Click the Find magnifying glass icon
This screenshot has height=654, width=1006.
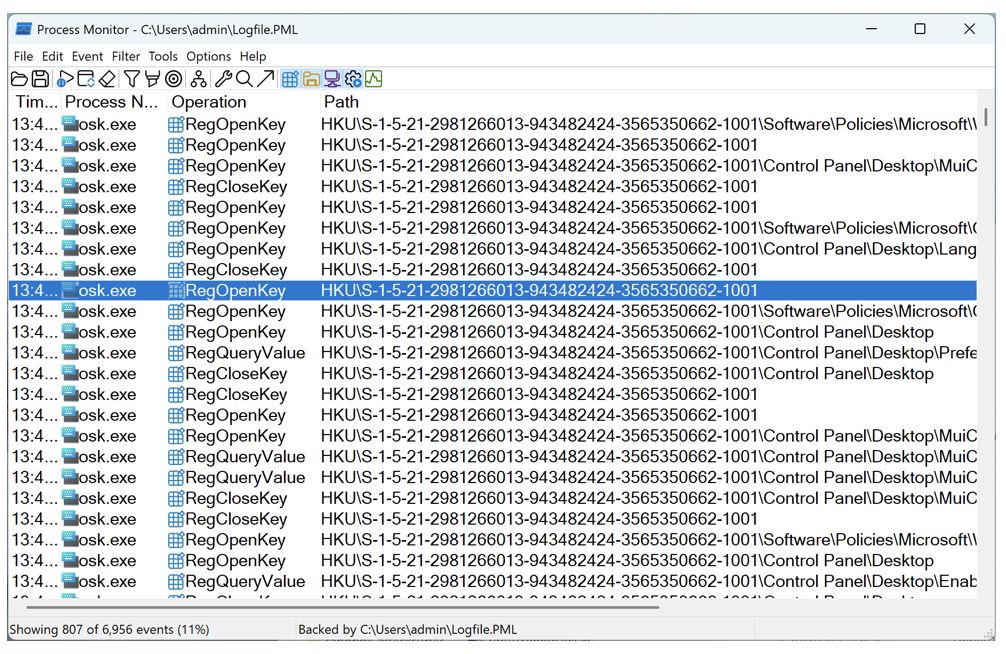(244, 79)
